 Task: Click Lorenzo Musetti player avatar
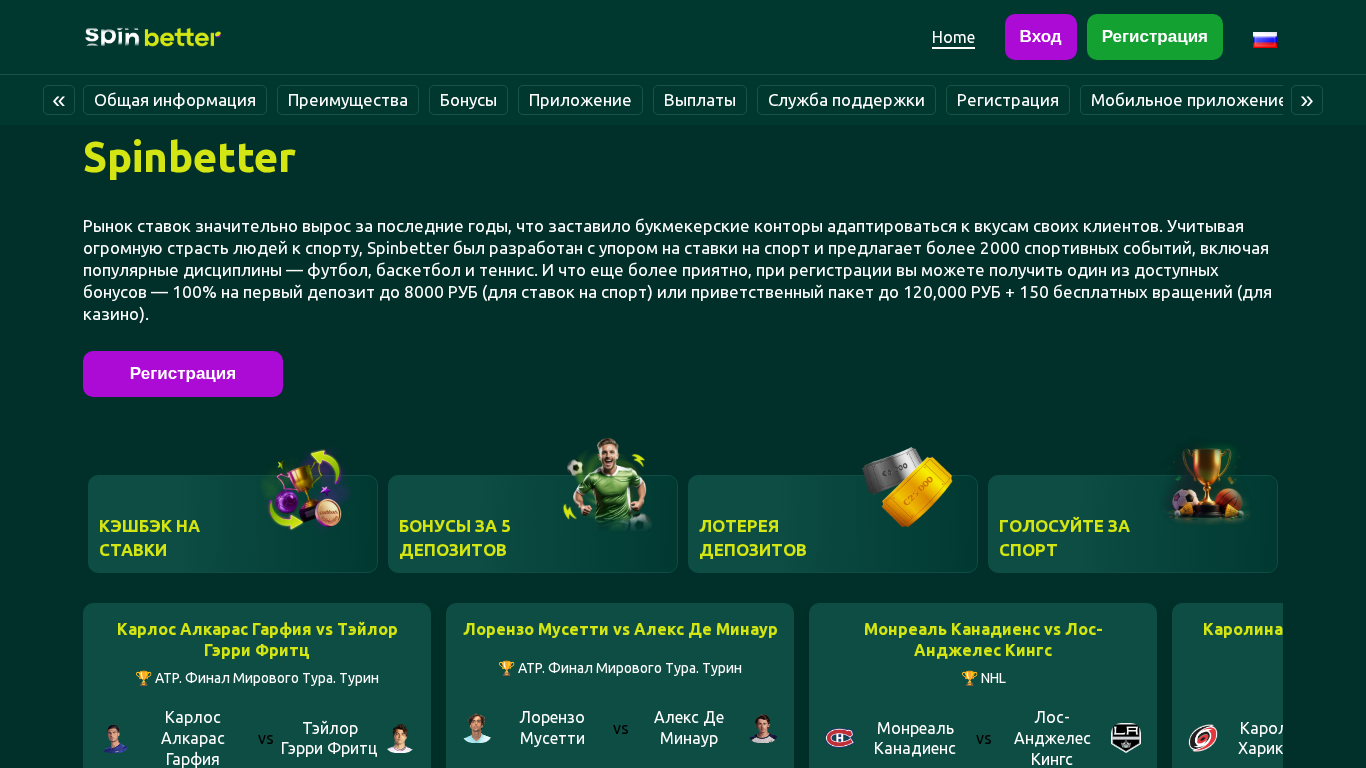pos(477,728)
